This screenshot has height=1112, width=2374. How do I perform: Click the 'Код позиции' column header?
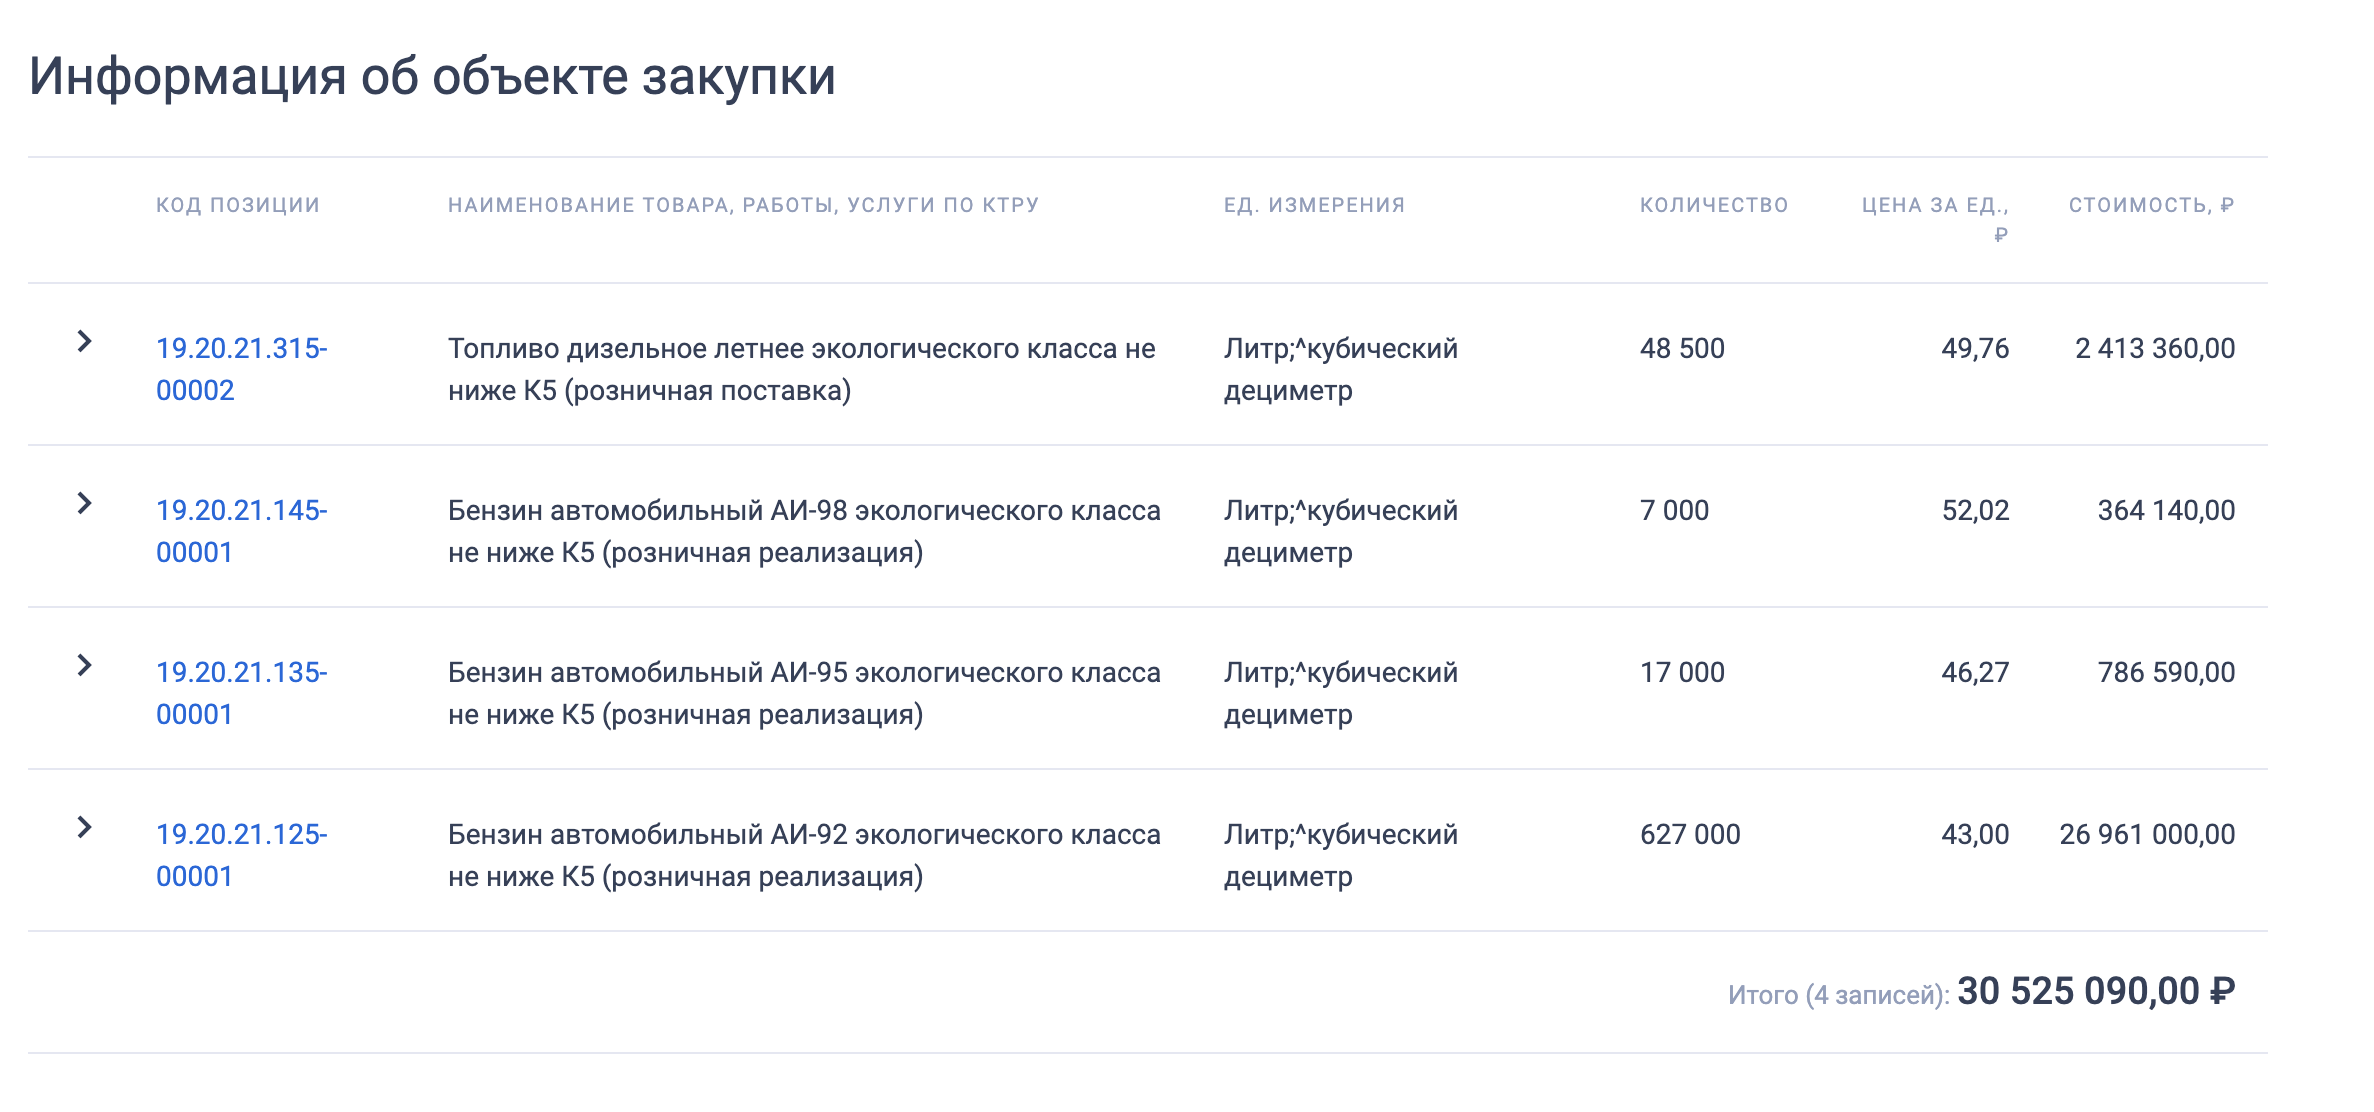point(238,205)
